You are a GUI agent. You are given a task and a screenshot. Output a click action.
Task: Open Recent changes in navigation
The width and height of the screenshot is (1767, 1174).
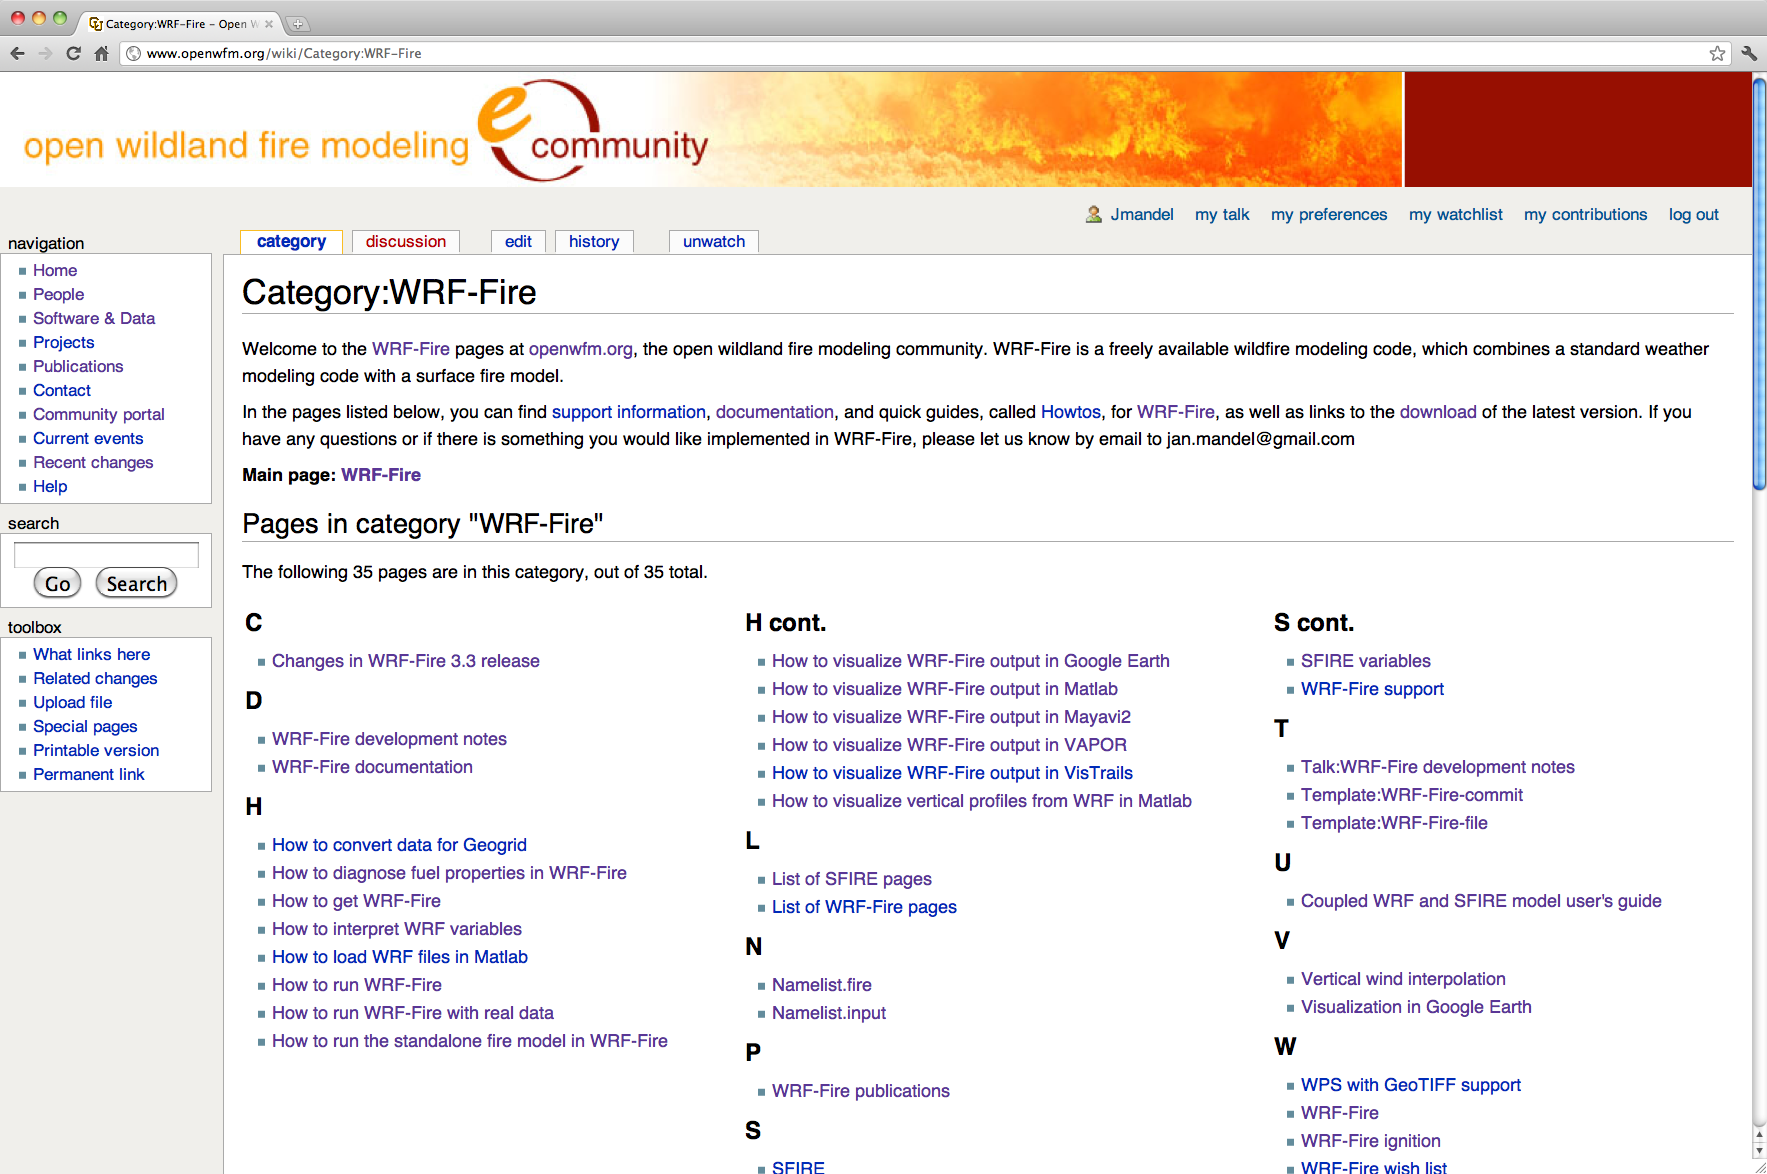pos(93,462)
